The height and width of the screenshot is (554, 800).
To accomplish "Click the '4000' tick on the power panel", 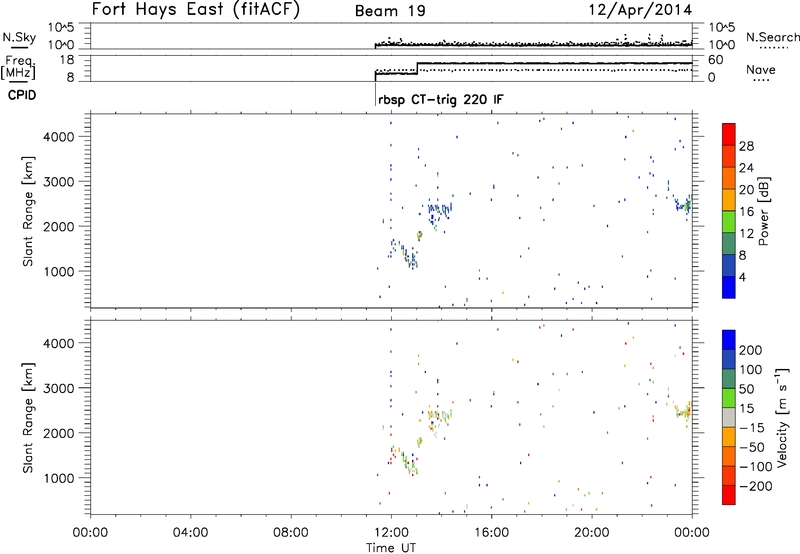I will click(x=59, y=137).
